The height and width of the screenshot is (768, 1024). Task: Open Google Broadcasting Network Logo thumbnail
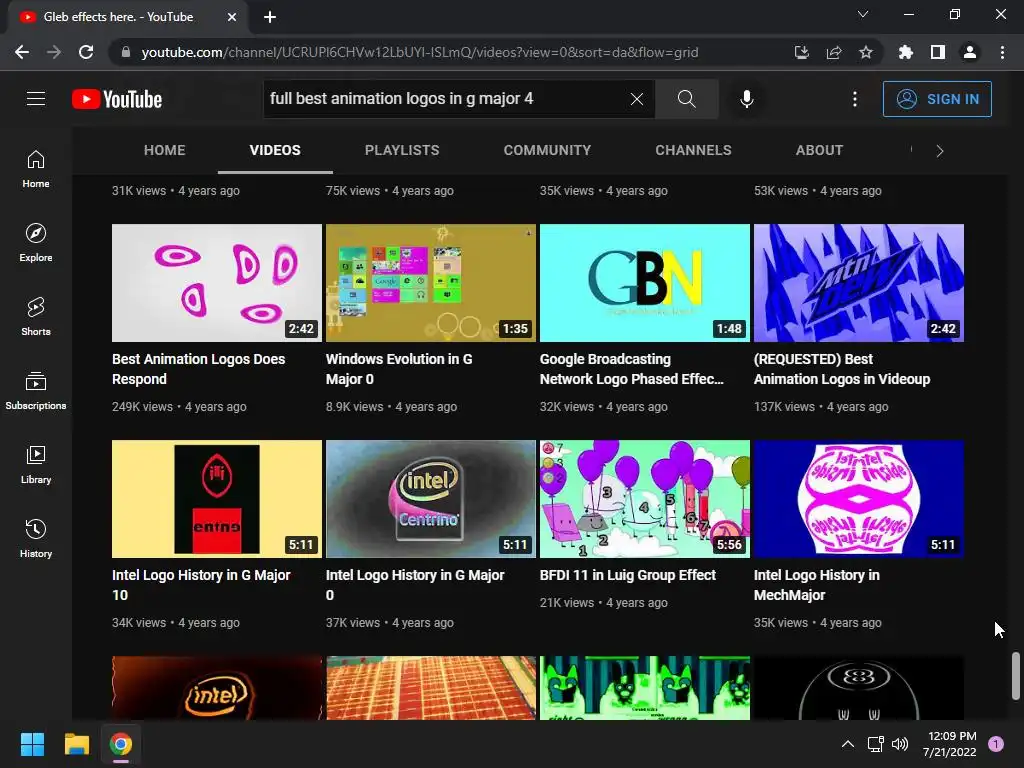coord(645,283)
